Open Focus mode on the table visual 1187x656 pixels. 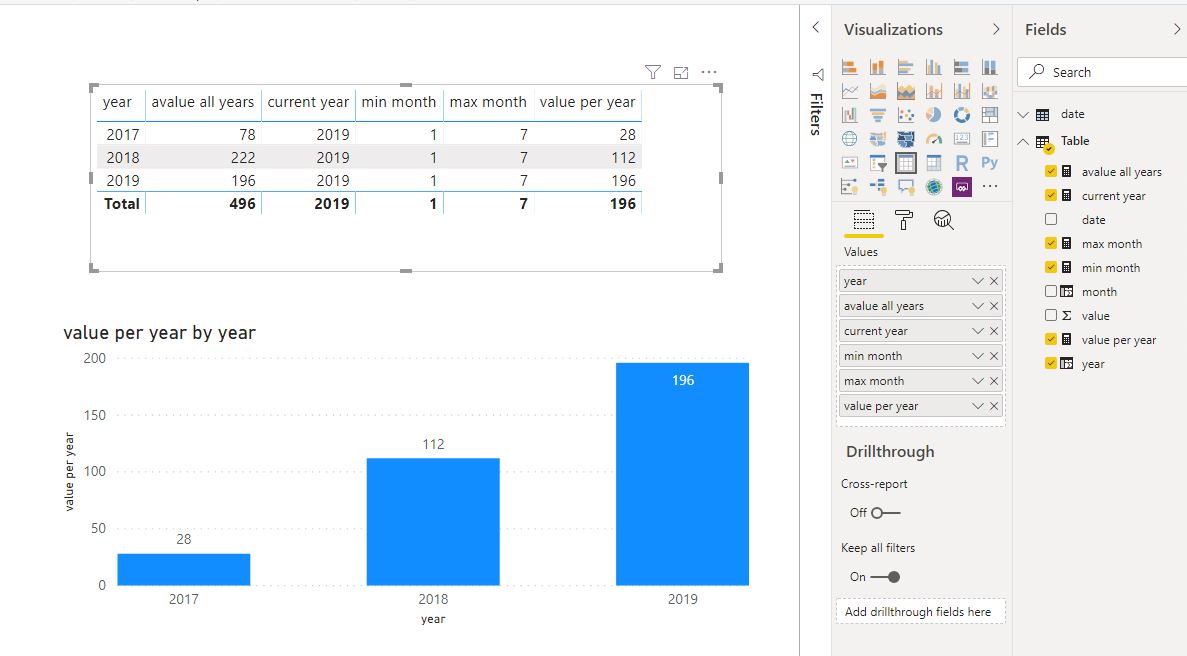(681, 73)
